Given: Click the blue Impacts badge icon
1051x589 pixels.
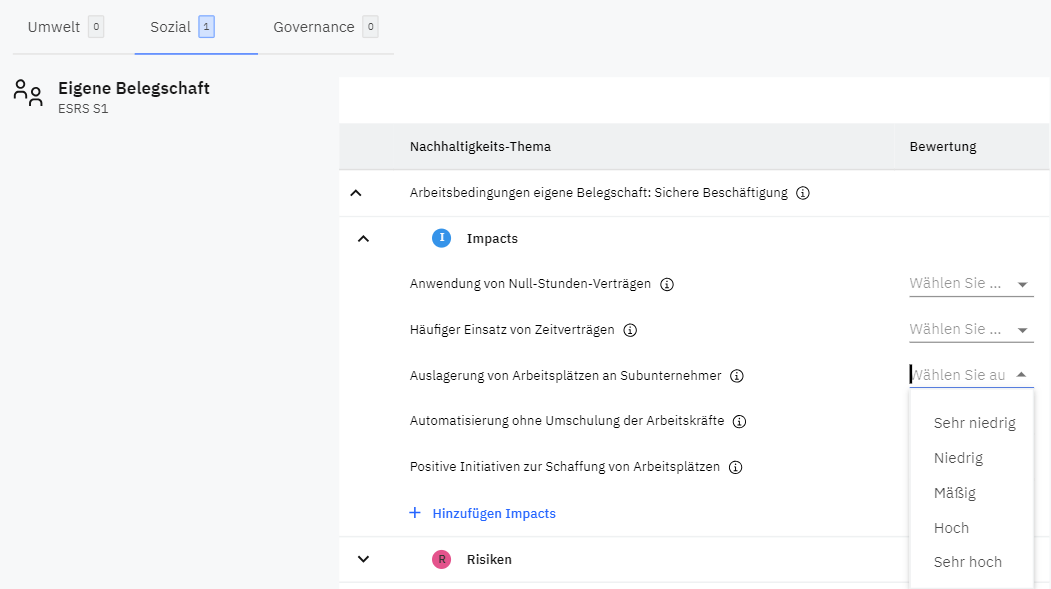Looking at the screenshot, I should pyautogui.click(x=441, y=238).
